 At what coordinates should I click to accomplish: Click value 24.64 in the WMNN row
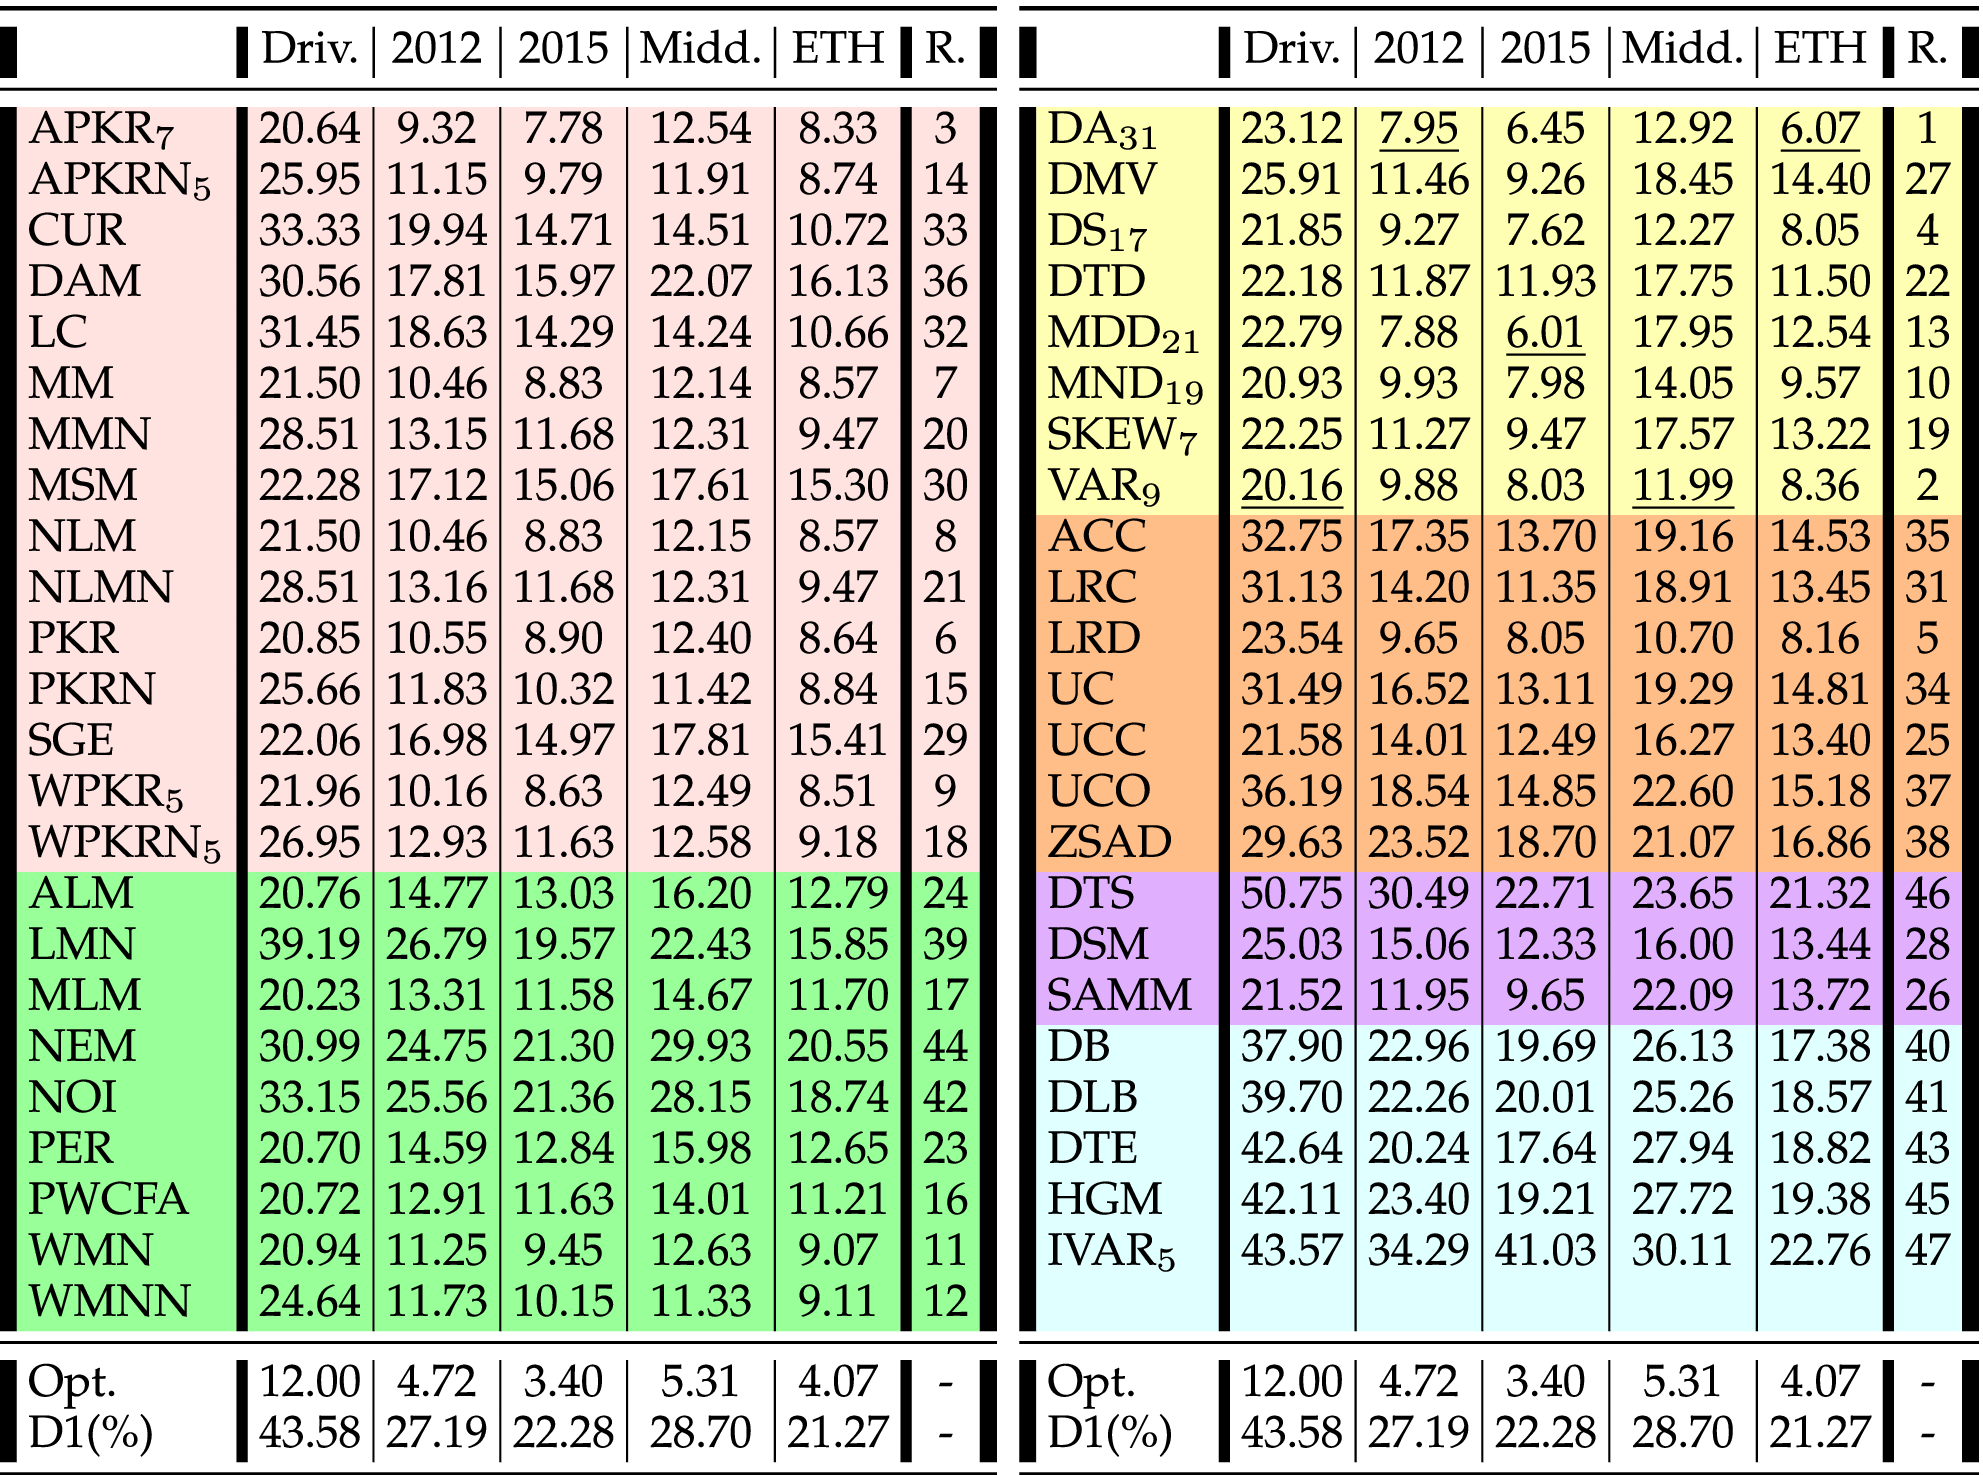coord(309,1301)
